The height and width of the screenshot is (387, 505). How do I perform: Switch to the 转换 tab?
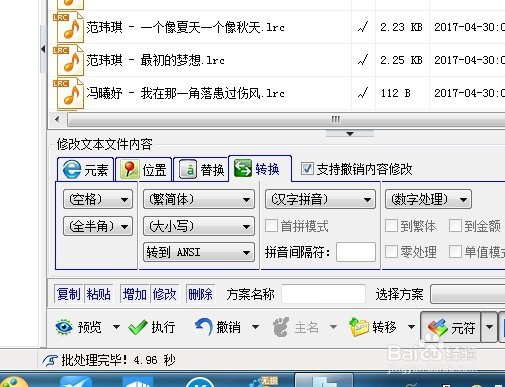260,169
